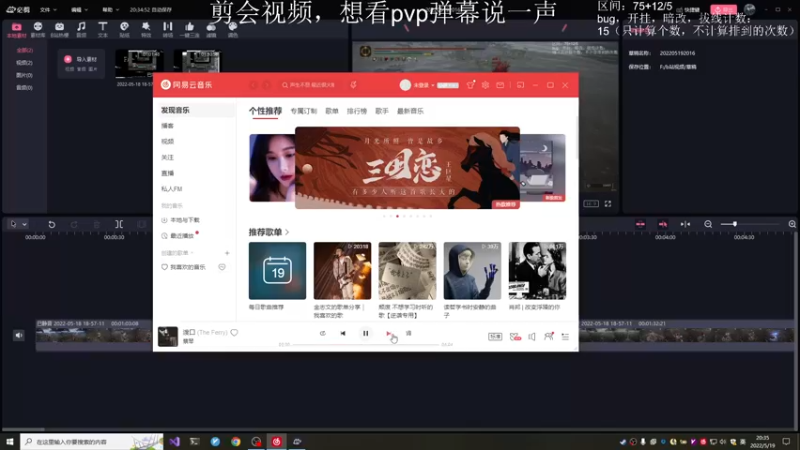The image size is (800, 450).
Task: Adjust the timeline zoom slider in editor
Action: pyautogui.click(x=749, y=224)
